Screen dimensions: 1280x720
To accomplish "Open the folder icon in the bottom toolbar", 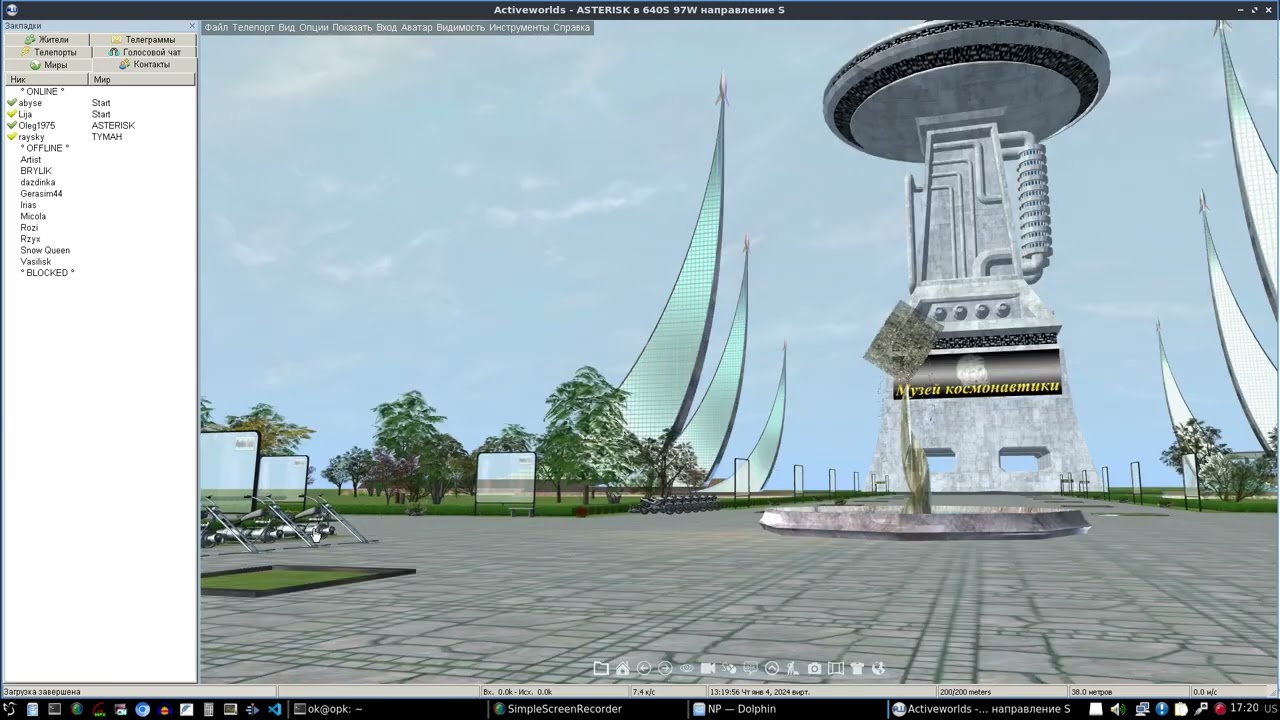I will tap(601, 669).
